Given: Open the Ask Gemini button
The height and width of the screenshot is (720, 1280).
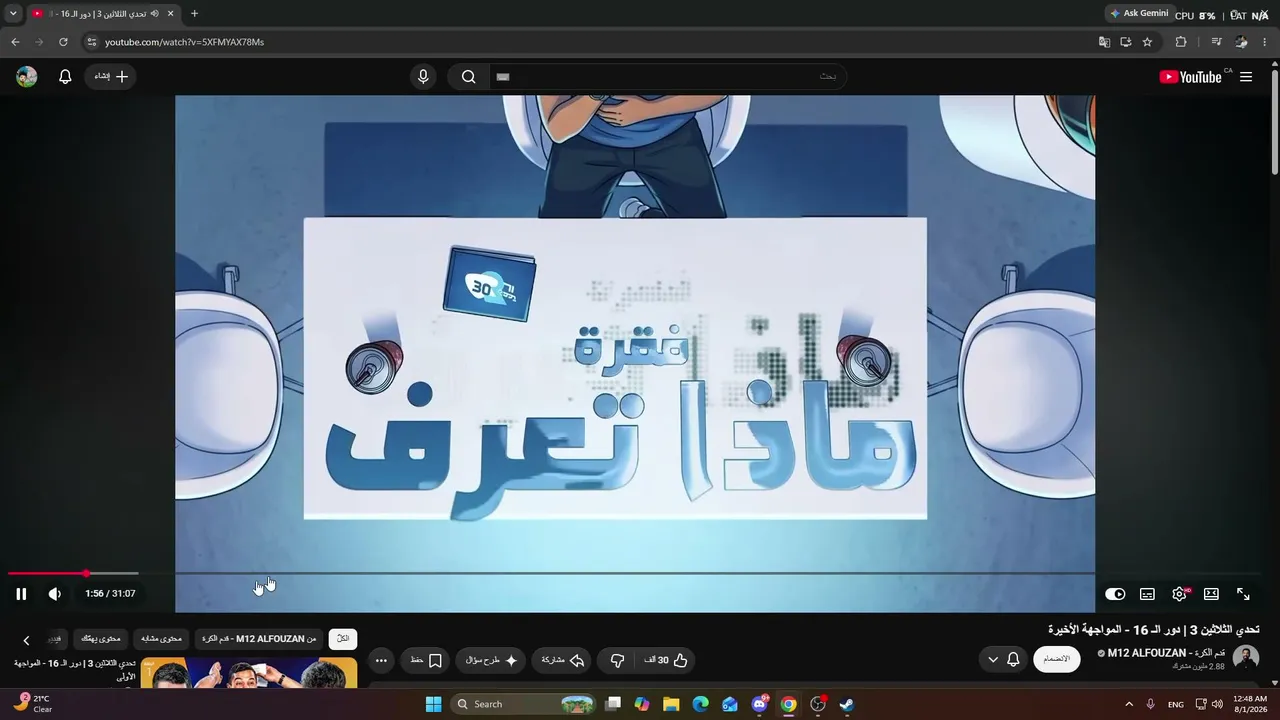Looking at the screenshot, I should [x=1139, y=14].
